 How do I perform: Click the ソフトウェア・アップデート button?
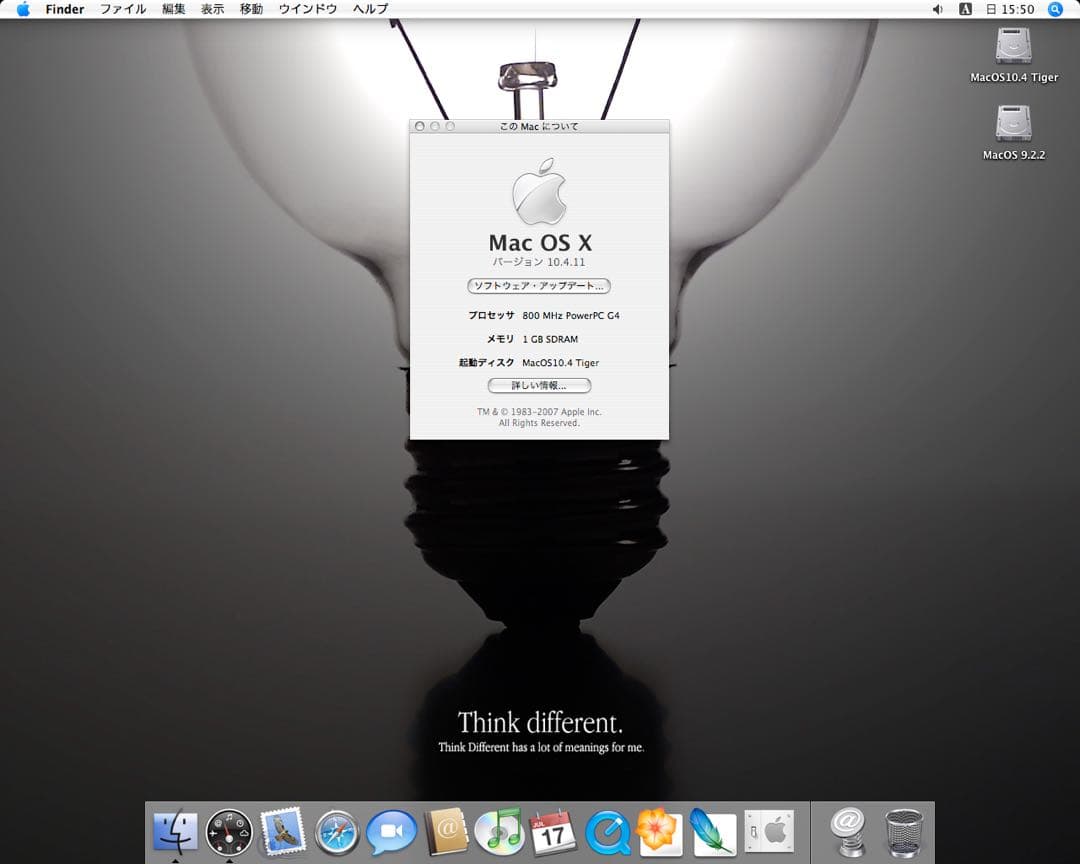[539, 286]
